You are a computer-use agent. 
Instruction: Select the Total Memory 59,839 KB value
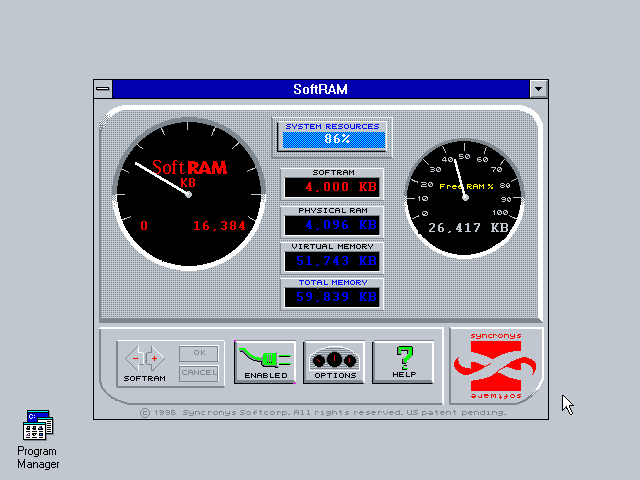(x=332, y=297)
